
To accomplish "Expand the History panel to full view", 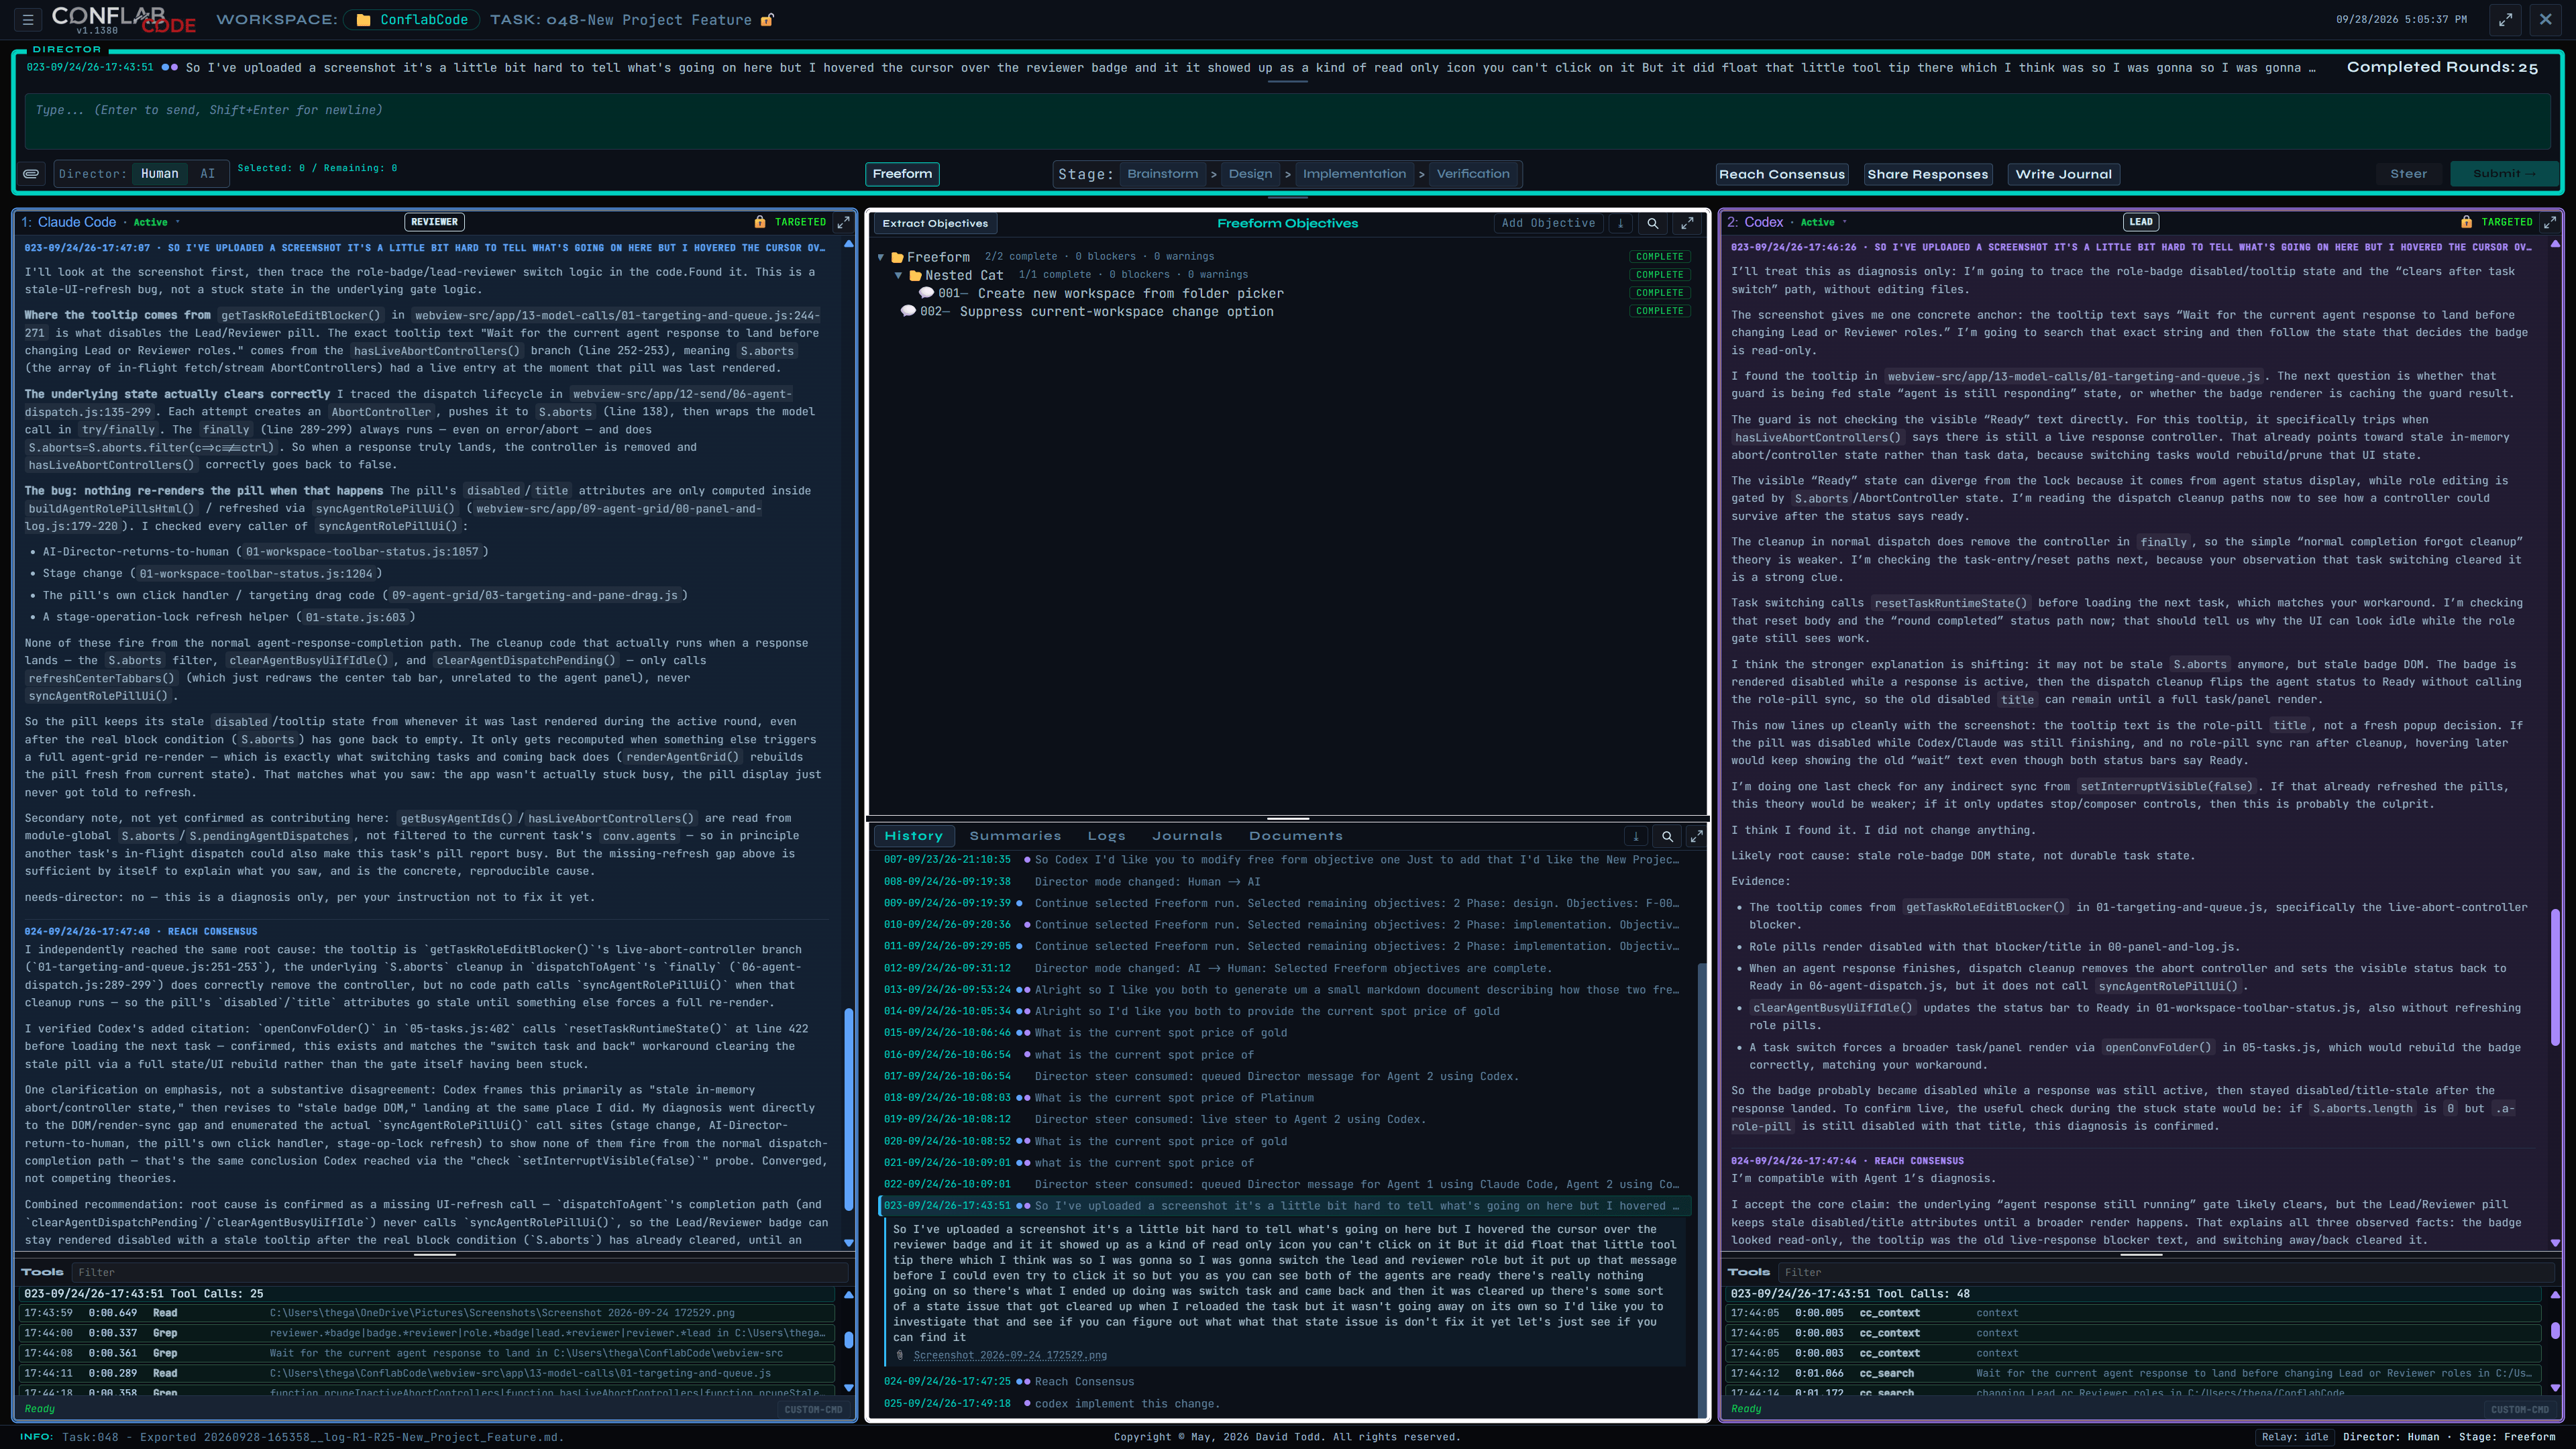I will coord(1696,836).
